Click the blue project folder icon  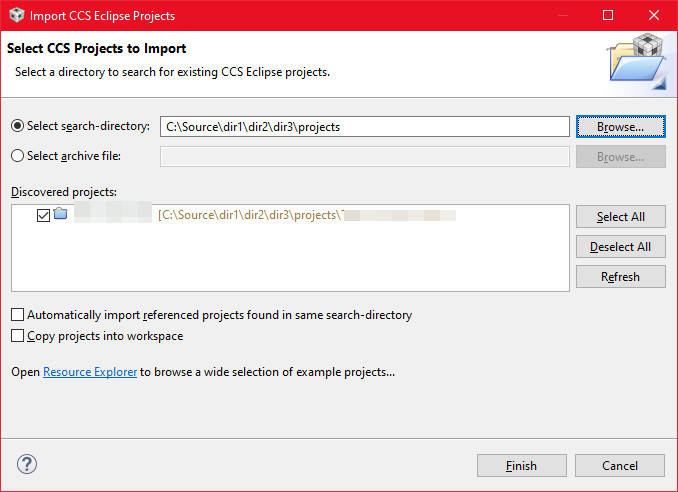[61, 214]
